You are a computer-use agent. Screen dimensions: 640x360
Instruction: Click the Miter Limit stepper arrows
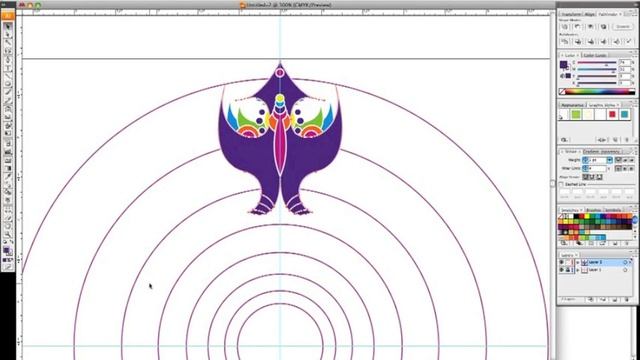pos(585,168)
